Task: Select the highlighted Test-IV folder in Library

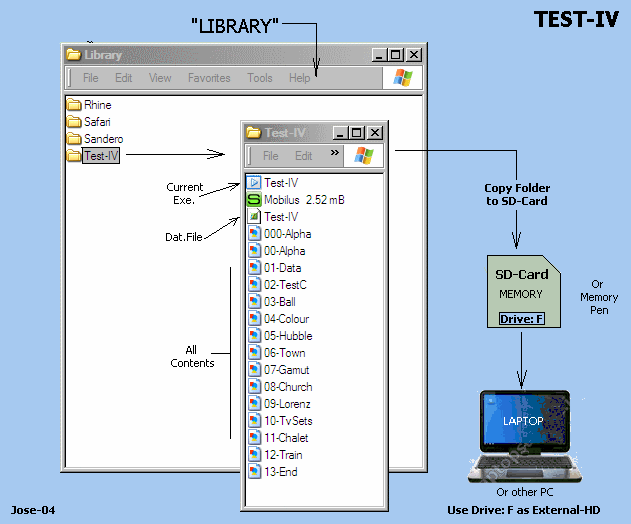Action: [x=101, y=156]
